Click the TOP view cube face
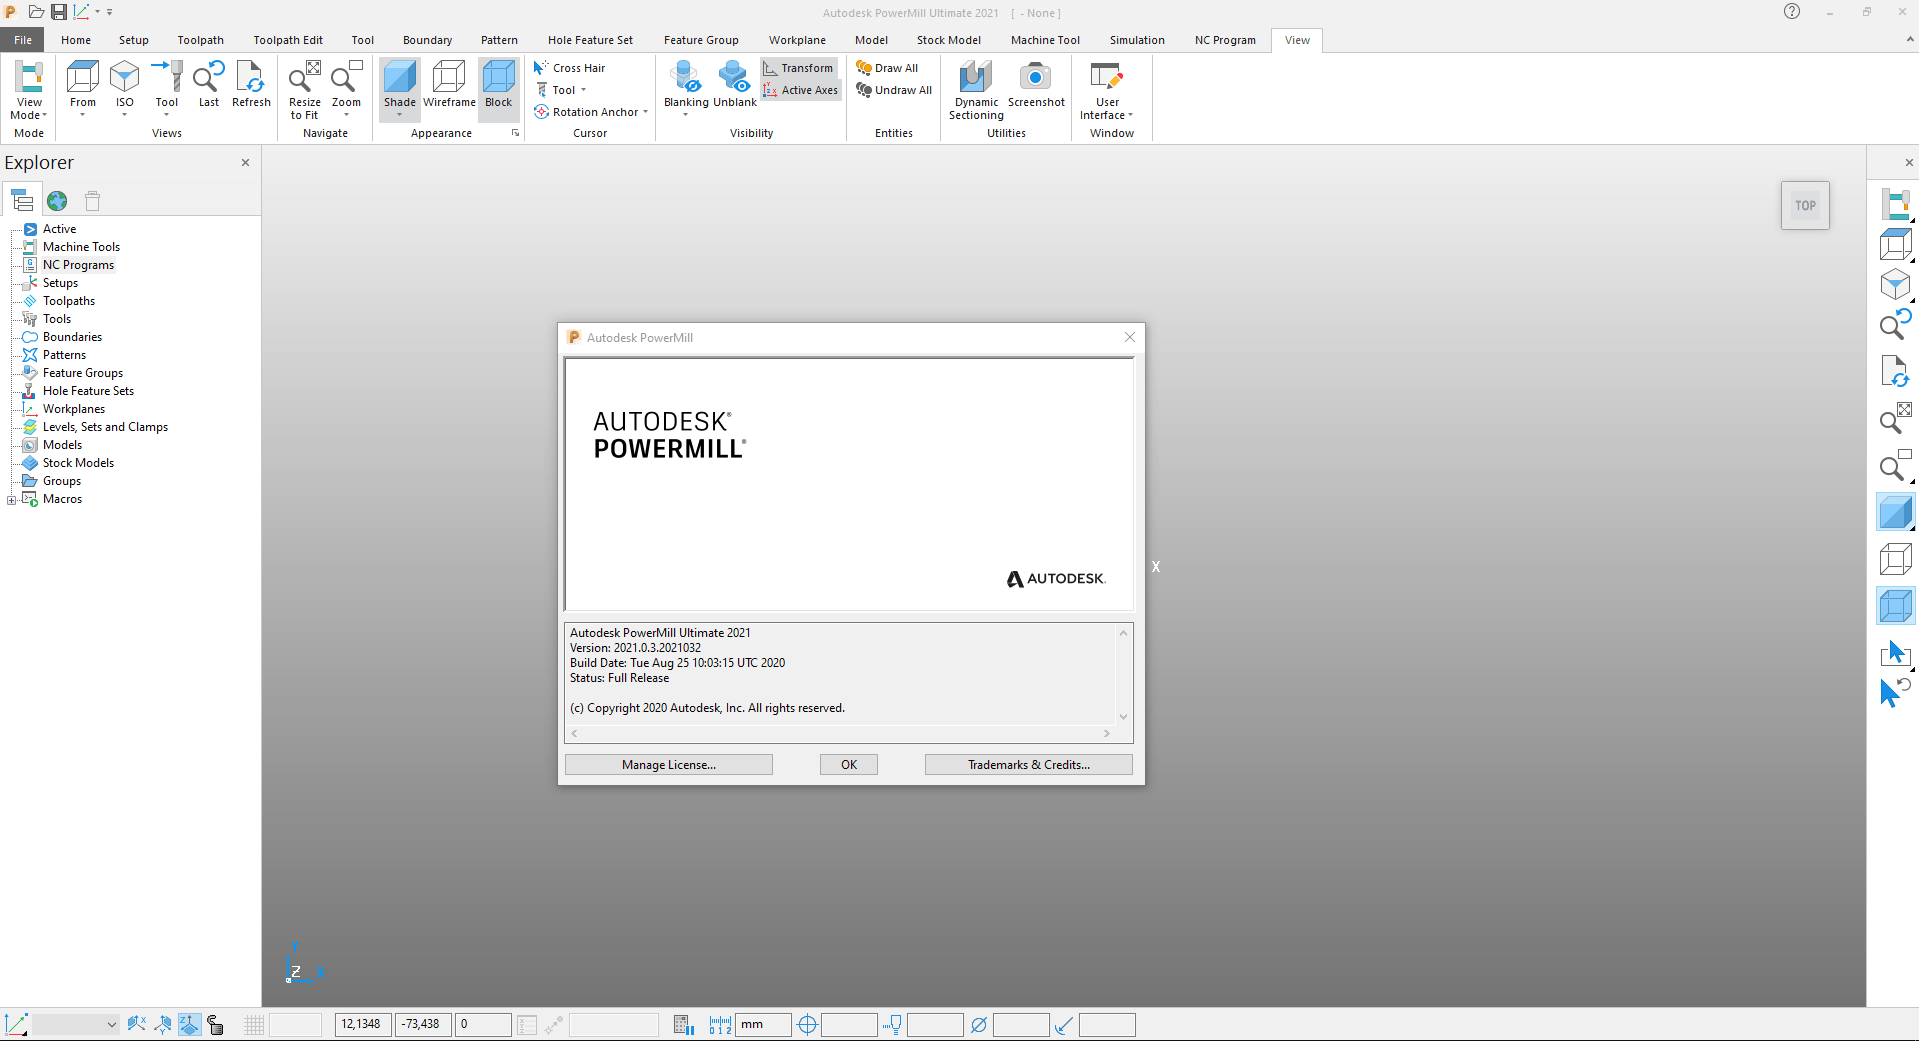Screen dimensions: 1919x1041 coord(1805,206)
